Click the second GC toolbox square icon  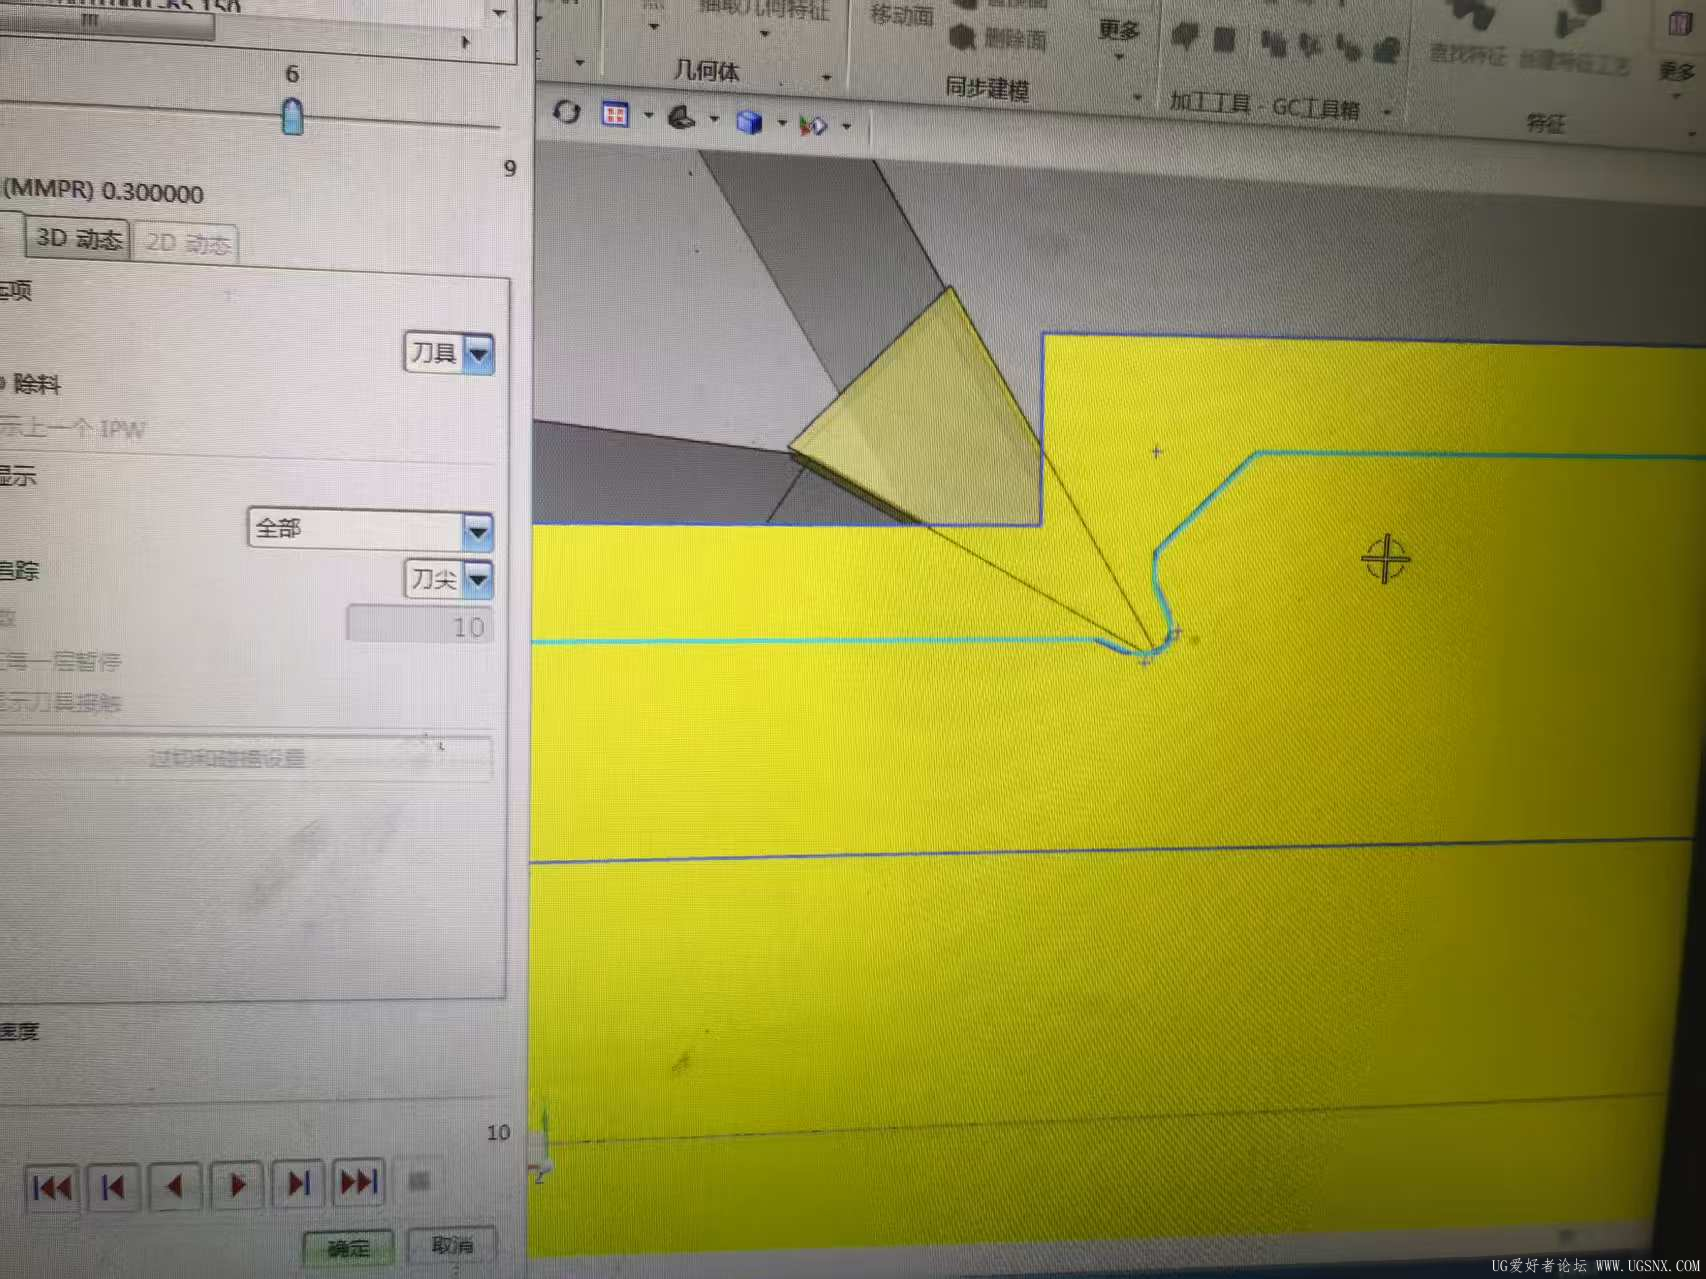1224,40
